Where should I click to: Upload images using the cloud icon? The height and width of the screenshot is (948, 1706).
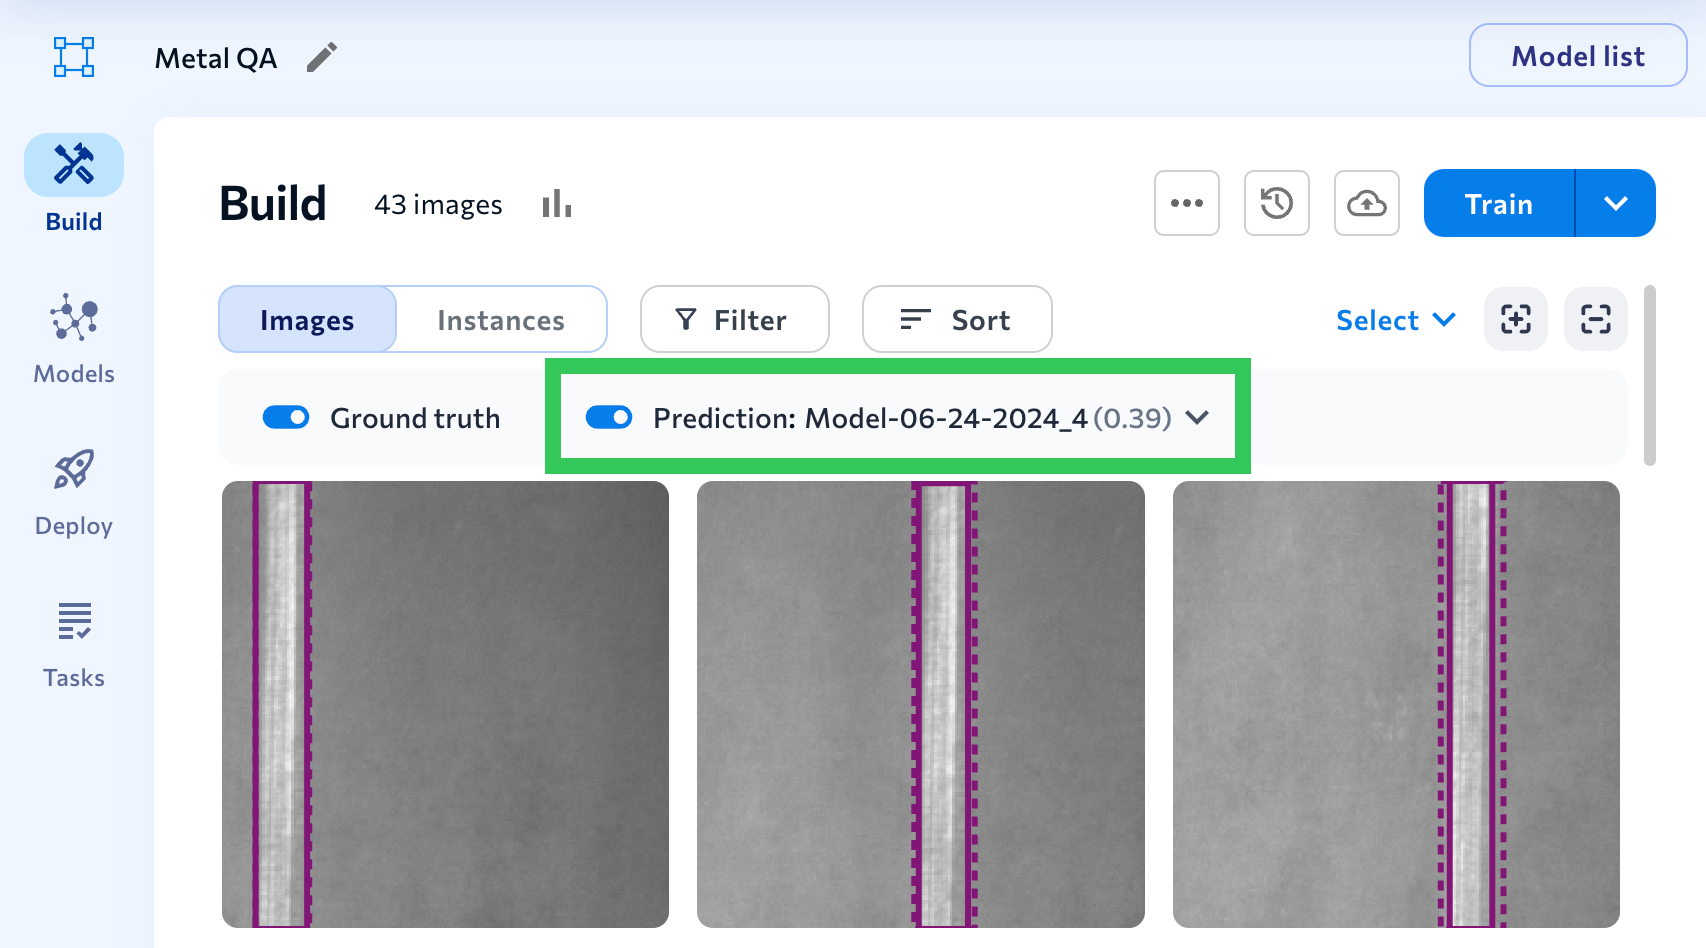click(x=1366, y=203)
